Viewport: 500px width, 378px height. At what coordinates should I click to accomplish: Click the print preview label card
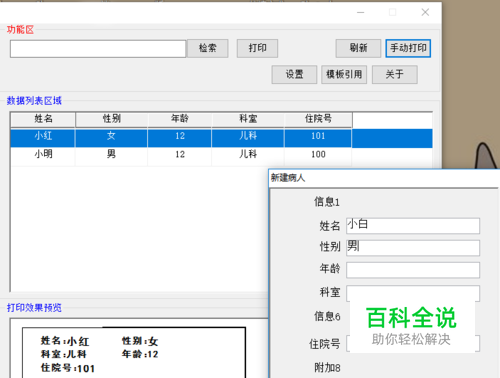pyautogui.click(x=134, y=353)
